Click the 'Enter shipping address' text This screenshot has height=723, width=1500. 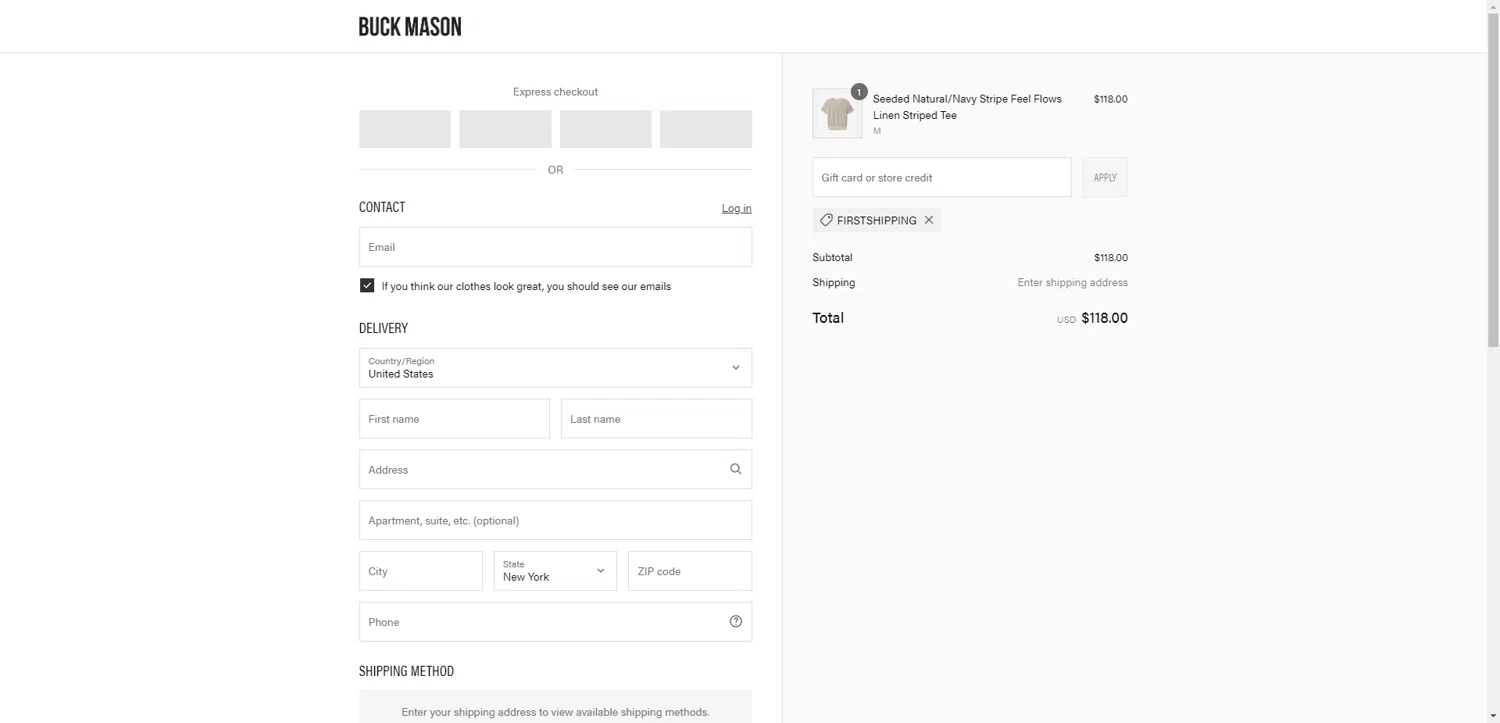[x=1072, y=283]
